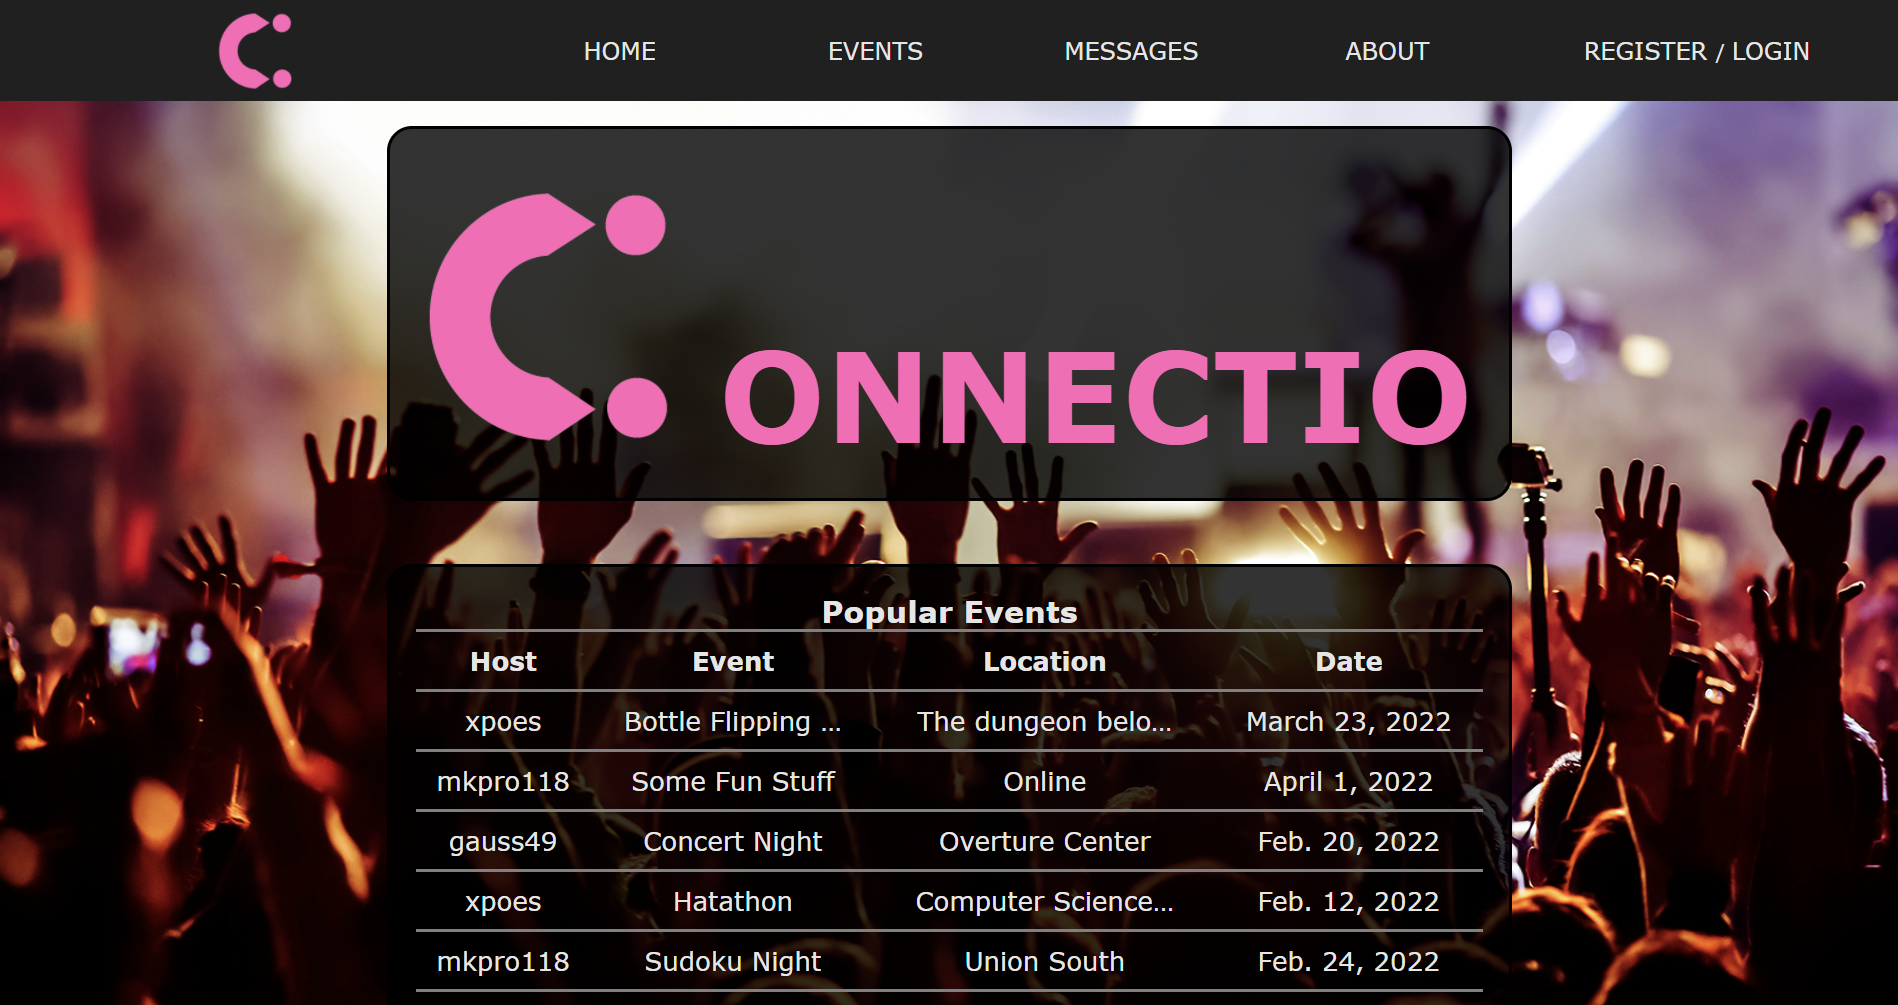1898x1005 pixels.
Task: Click the Event column header
Action: click(732, 662)
